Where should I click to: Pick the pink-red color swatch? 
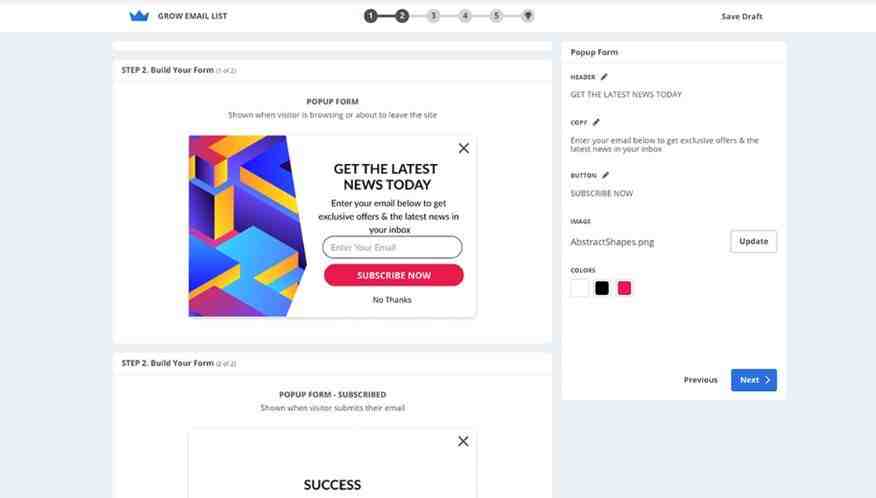(624, 288)
